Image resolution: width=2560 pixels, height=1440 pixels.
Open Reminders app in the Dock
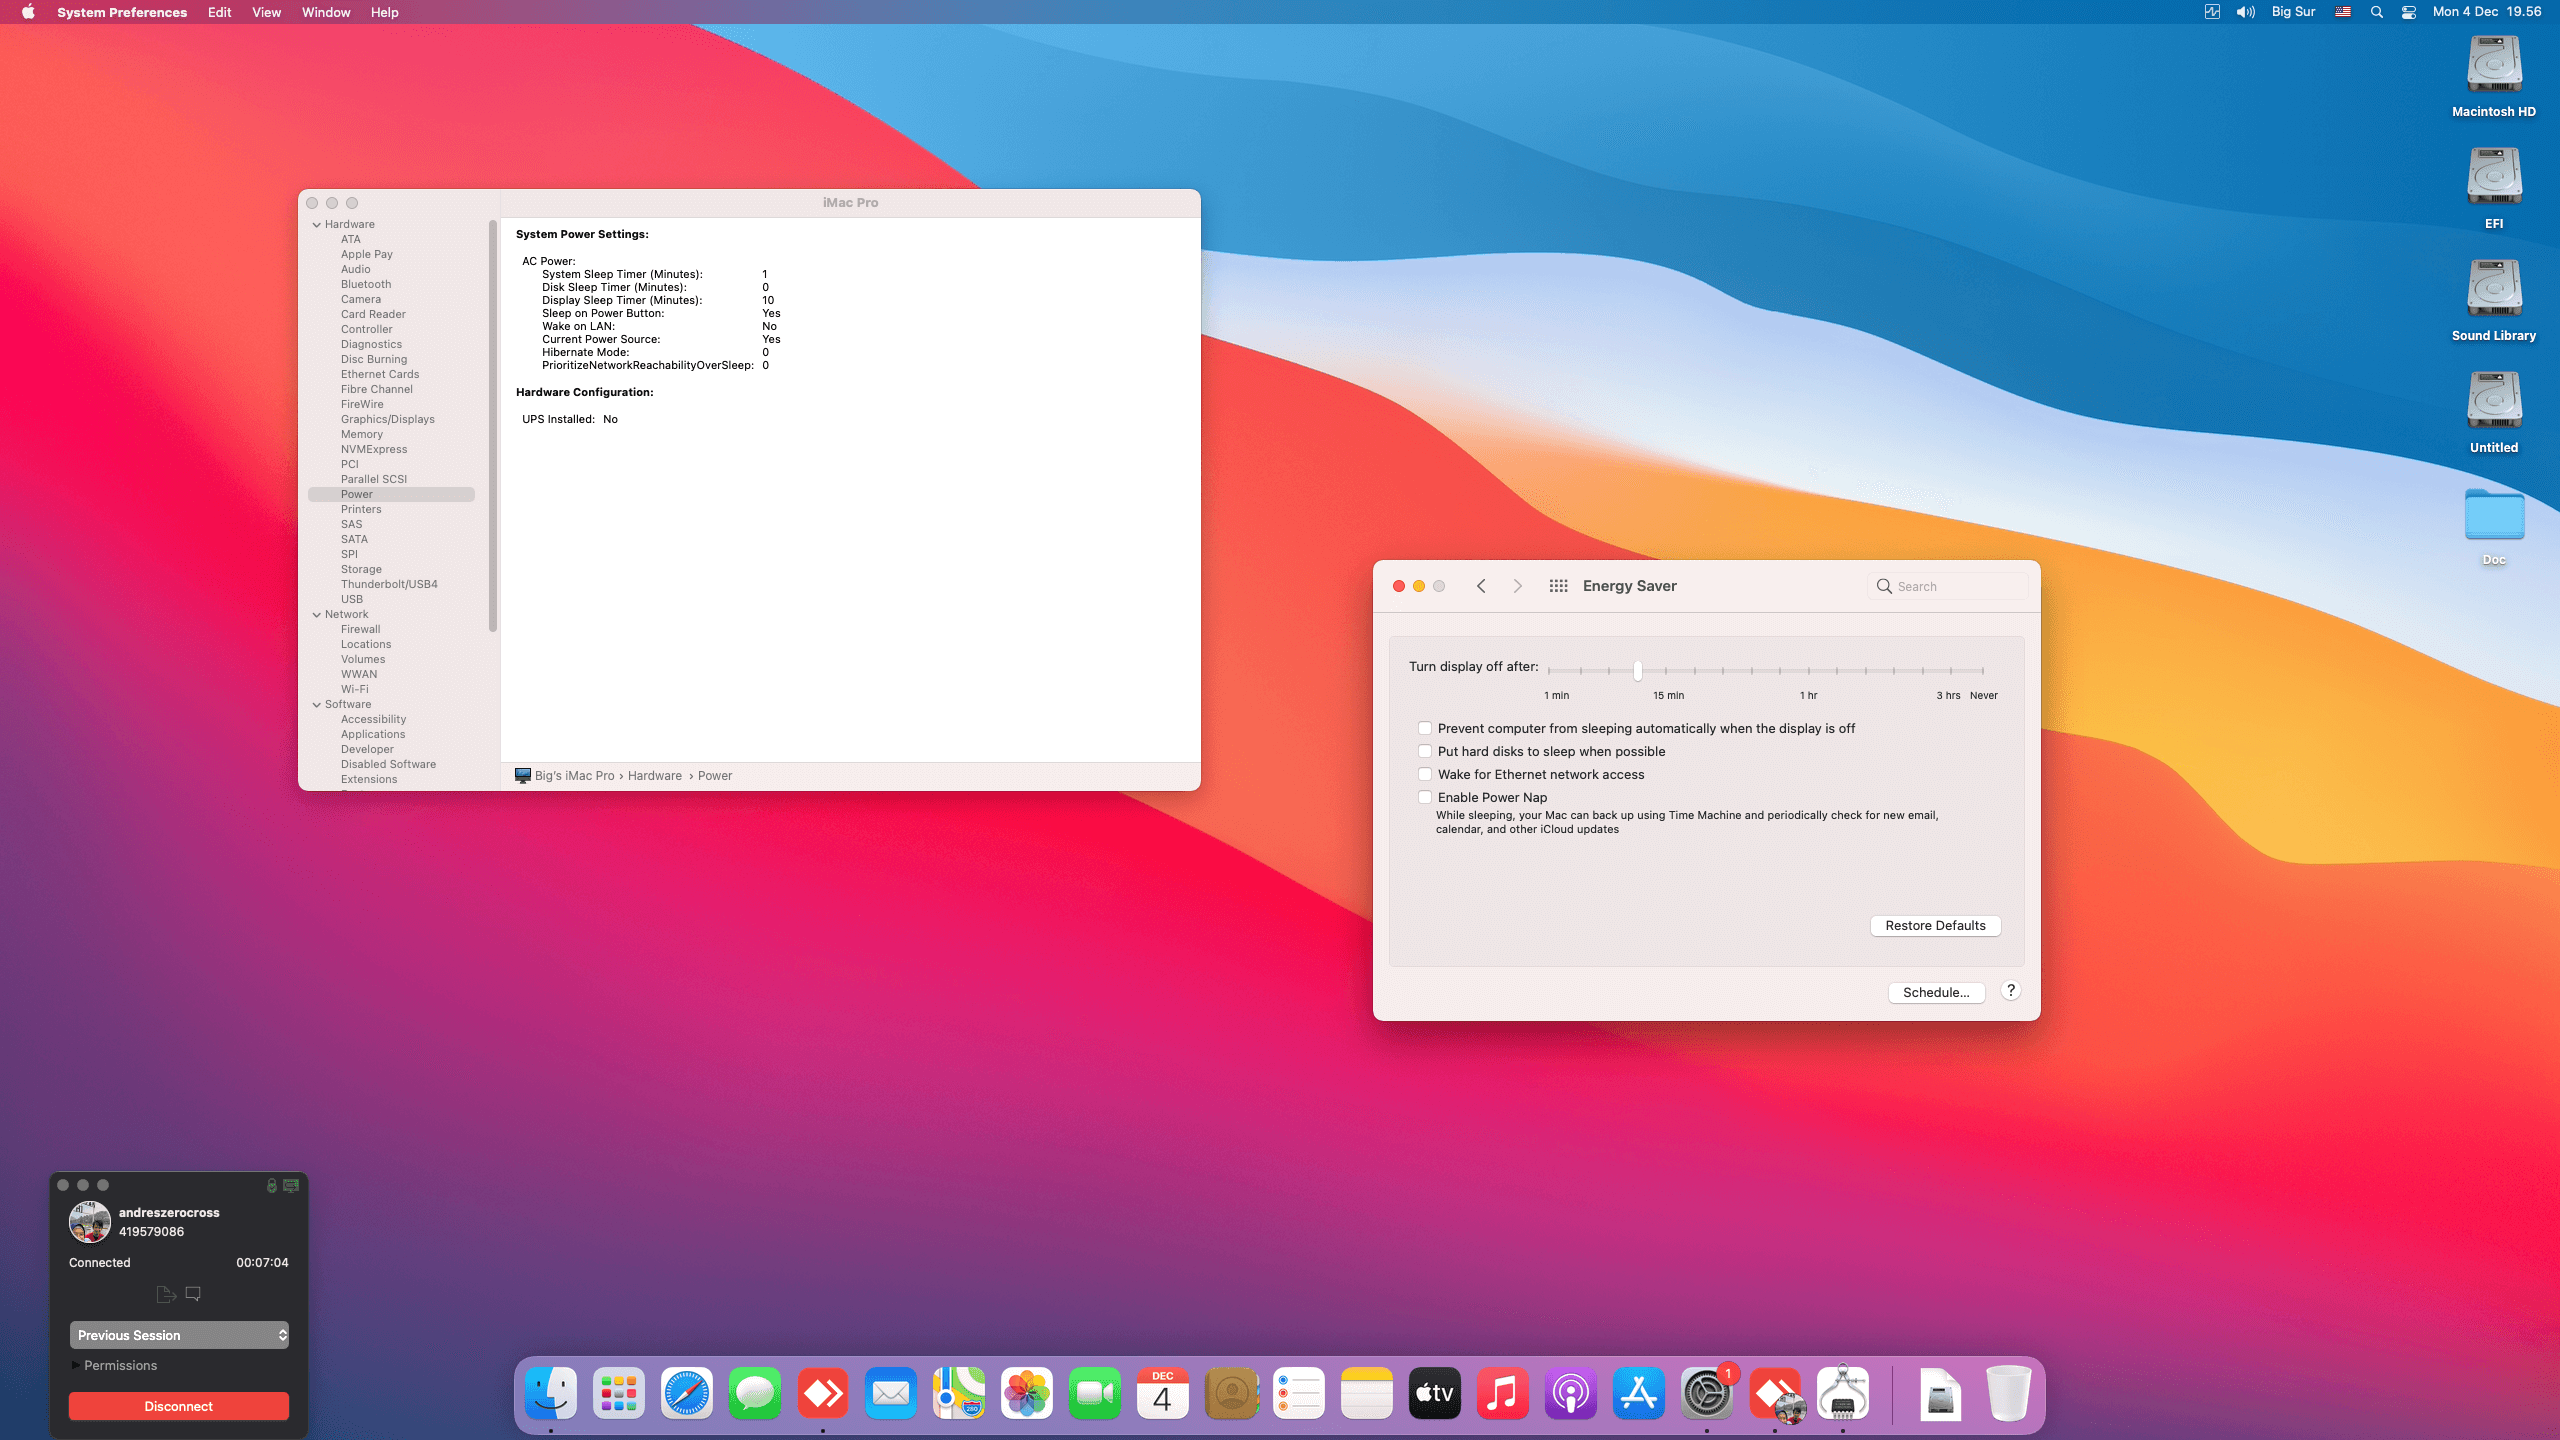1299,1393
